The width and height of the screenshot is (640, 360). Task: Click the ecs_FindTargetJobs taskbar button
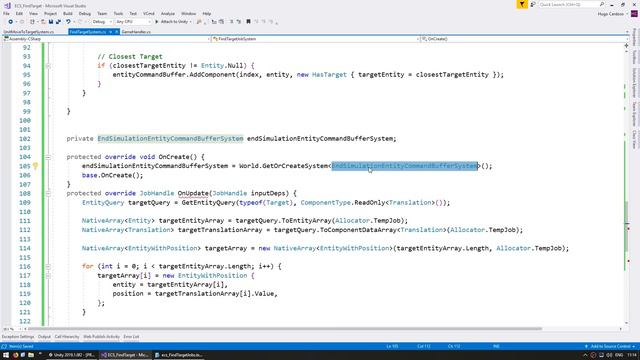click(179, 355)
